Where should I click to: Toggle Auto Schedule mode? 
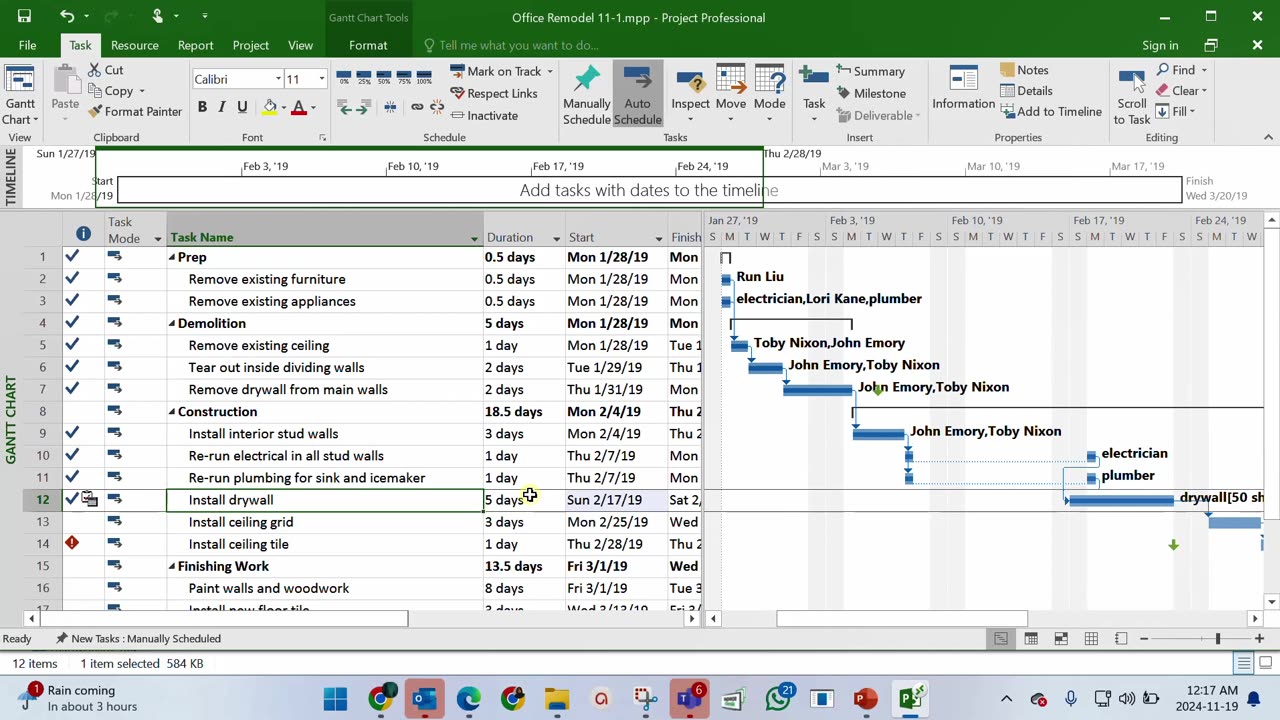point(637,96)
